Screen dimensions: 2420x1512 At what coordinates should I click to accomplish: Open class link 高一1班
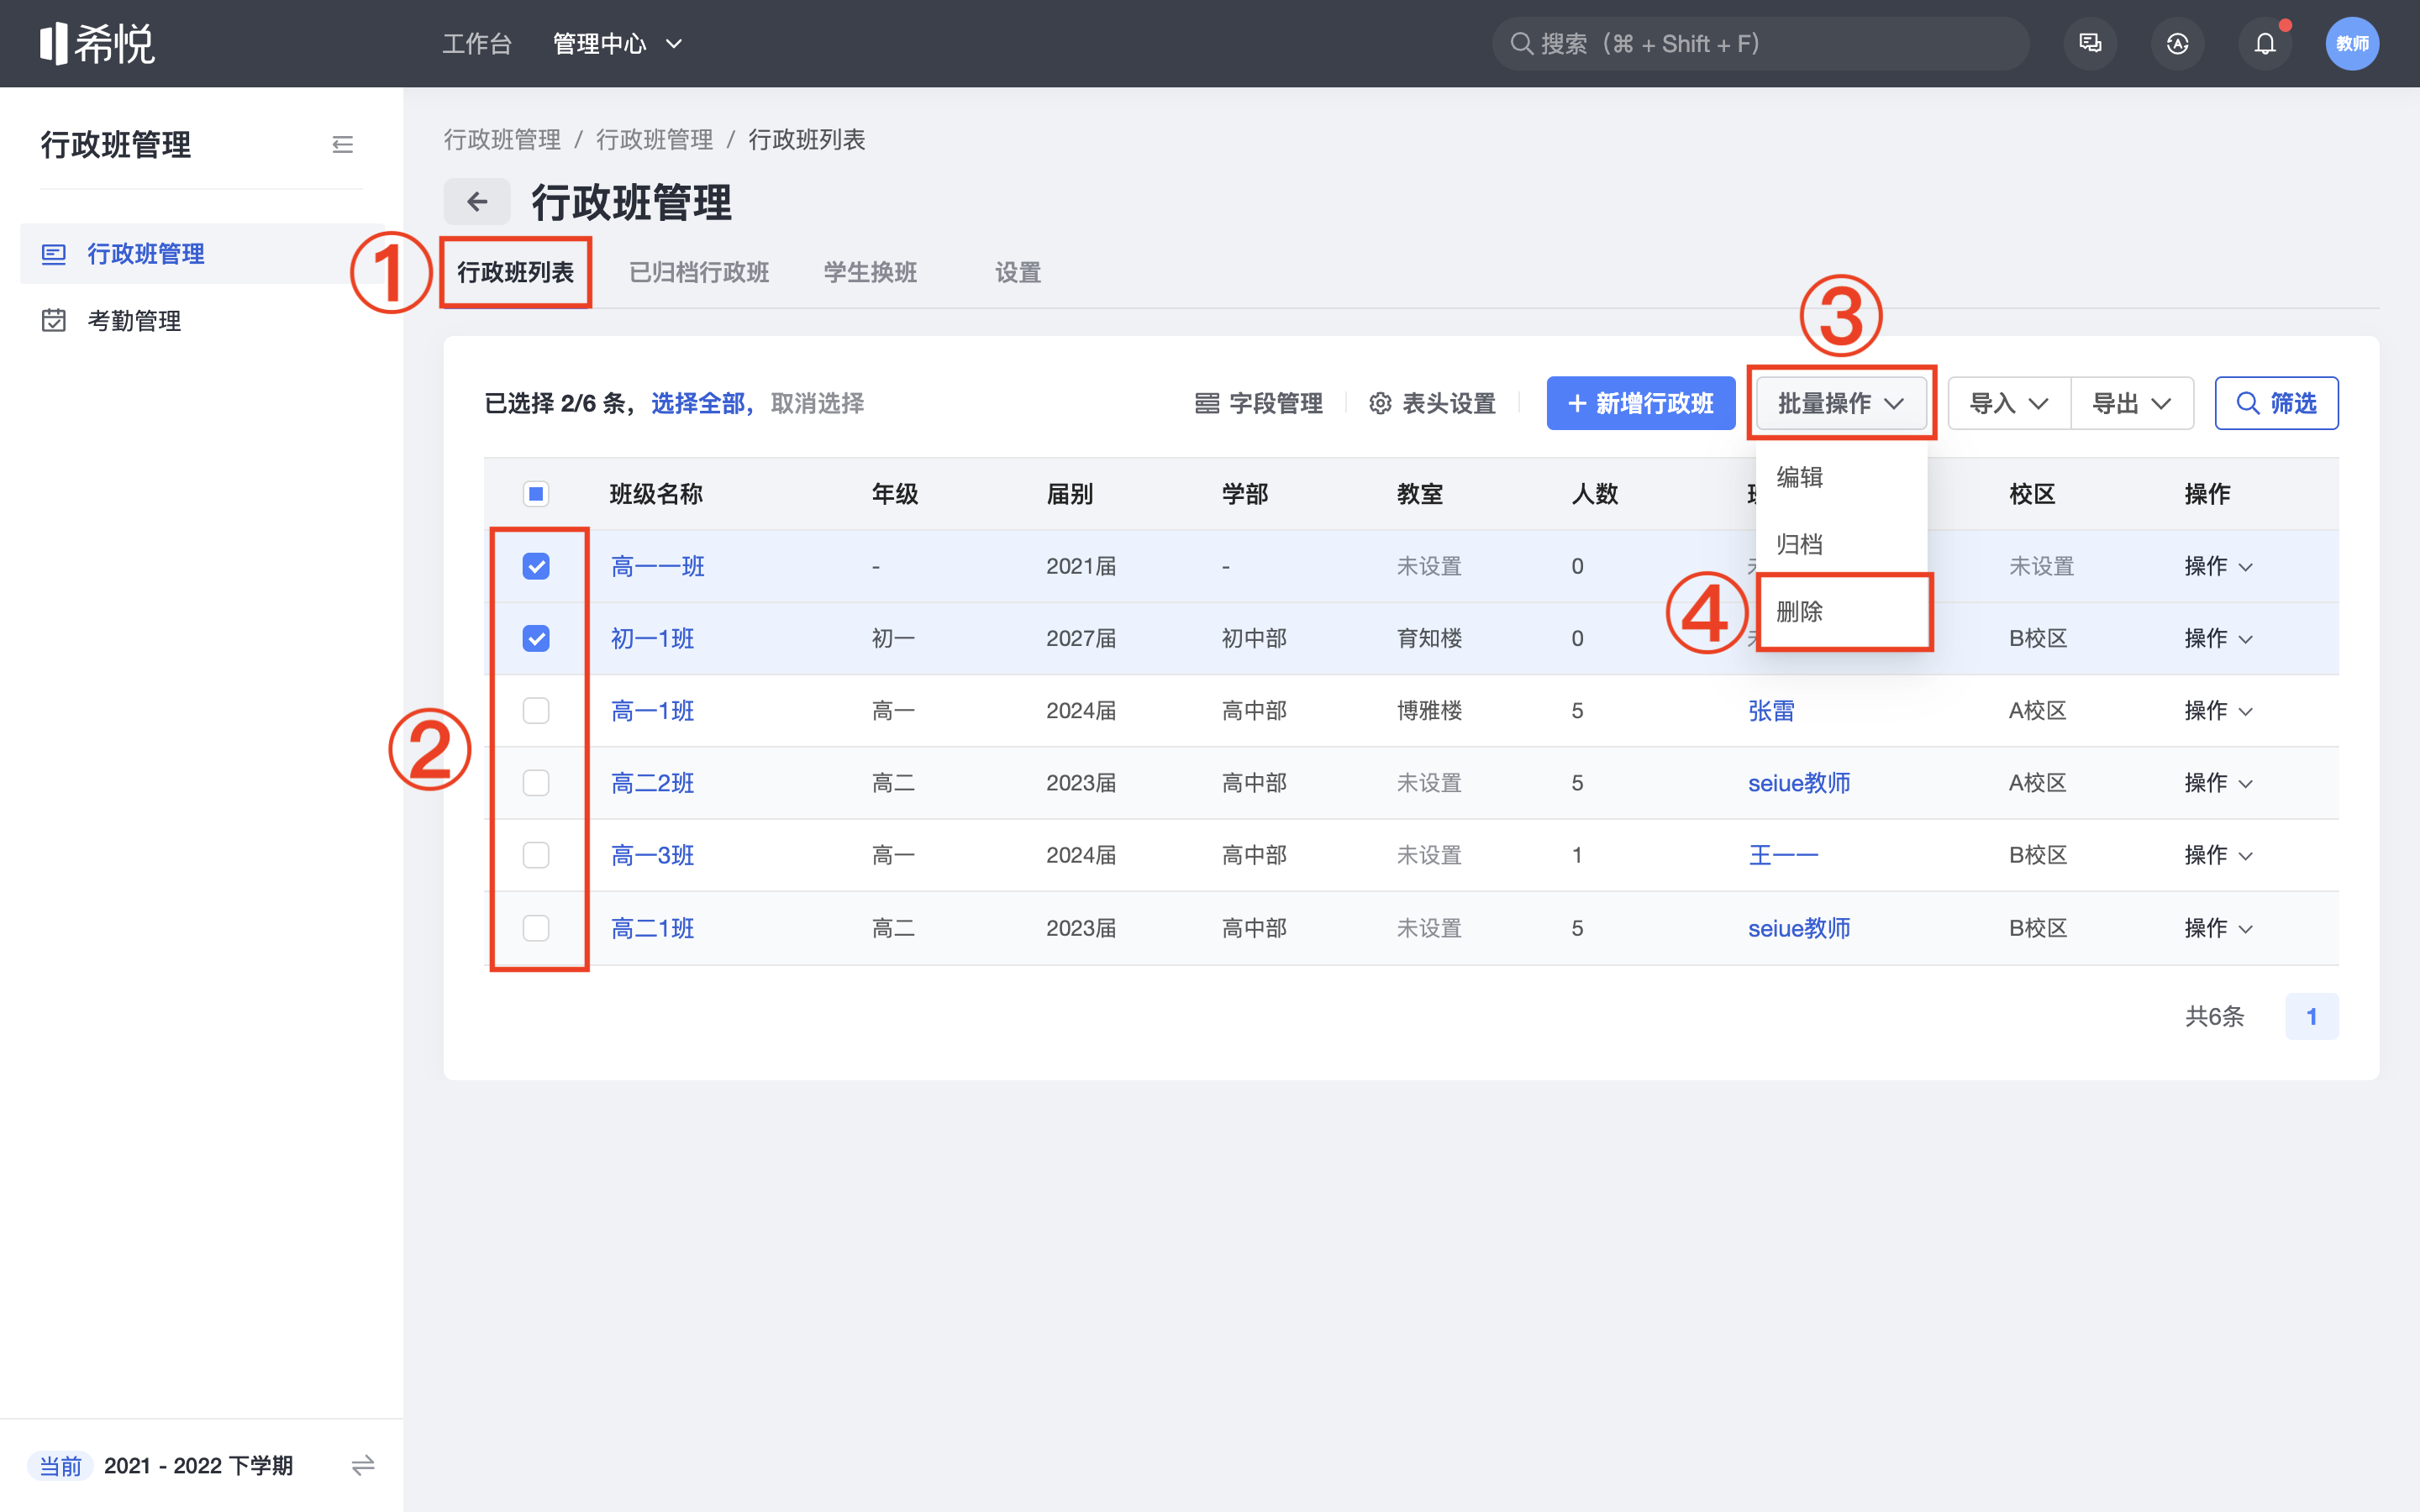click(x=652, y=710)
